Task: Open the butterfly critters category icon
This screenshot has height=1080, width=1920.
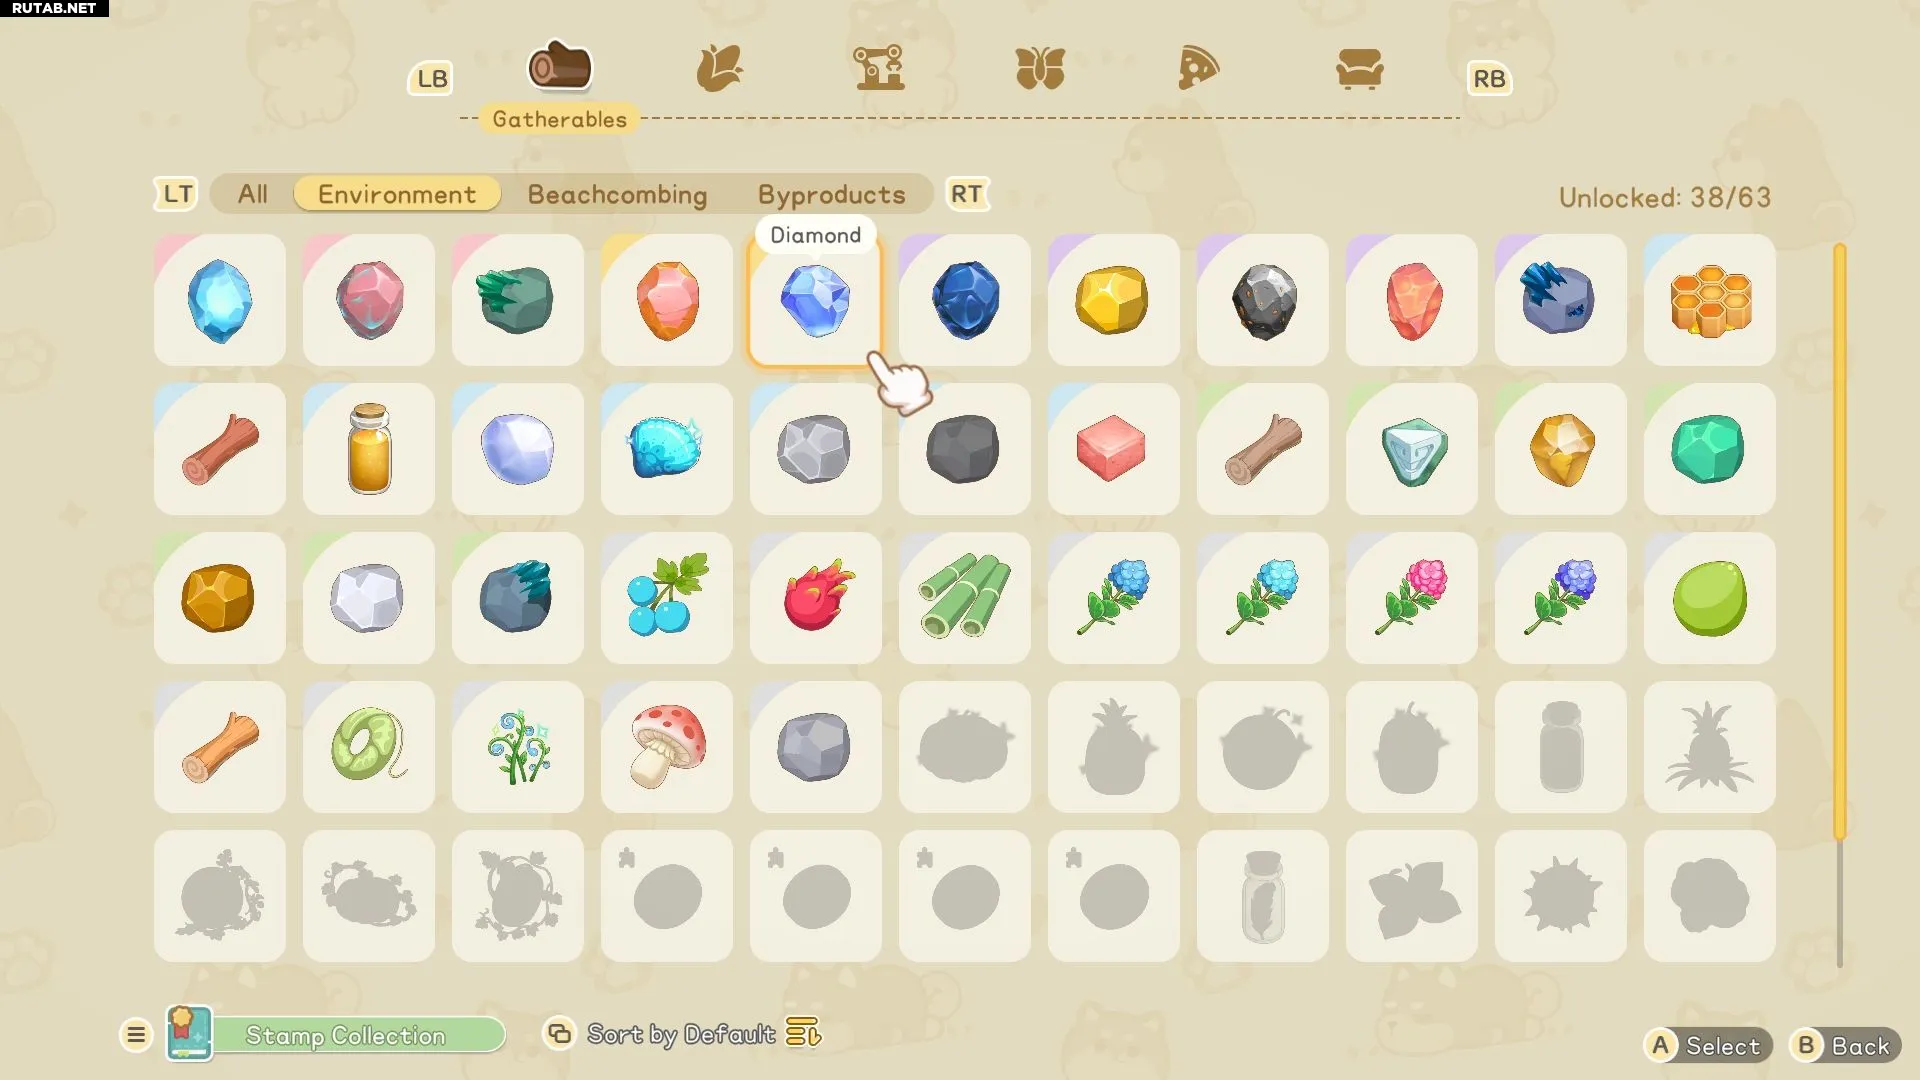Action: point(1040,69)
